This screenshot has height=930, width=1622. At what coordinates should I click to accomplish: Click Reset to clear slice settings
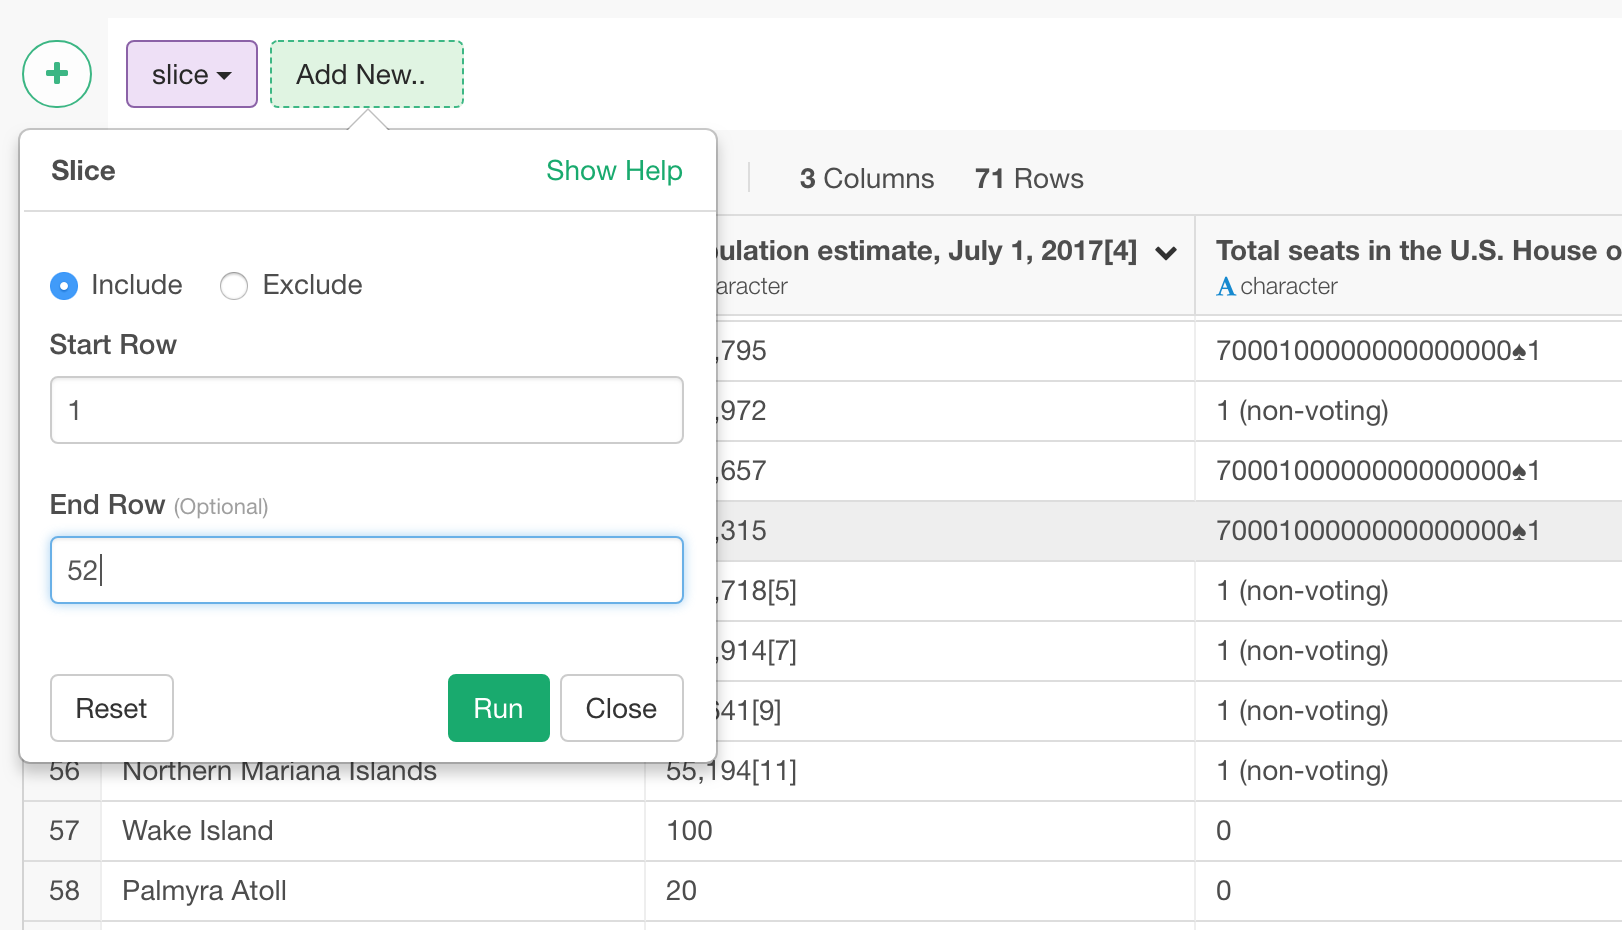[111, 708]
